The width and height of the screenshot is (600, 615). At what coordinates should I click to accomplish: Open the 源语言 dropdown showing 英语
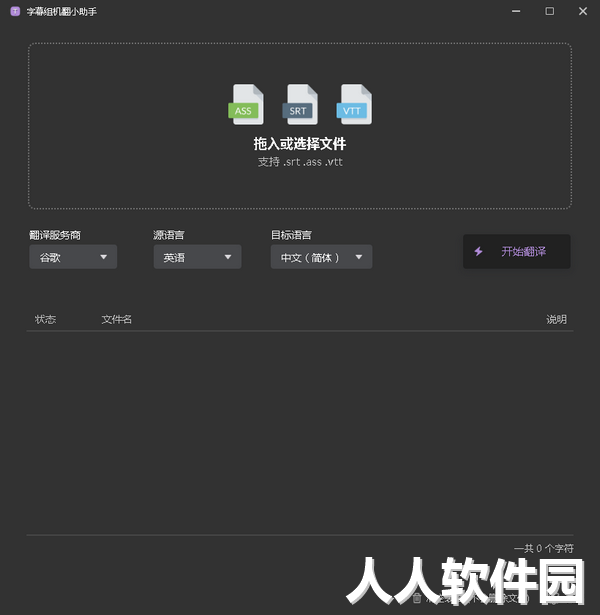(197, 257)
